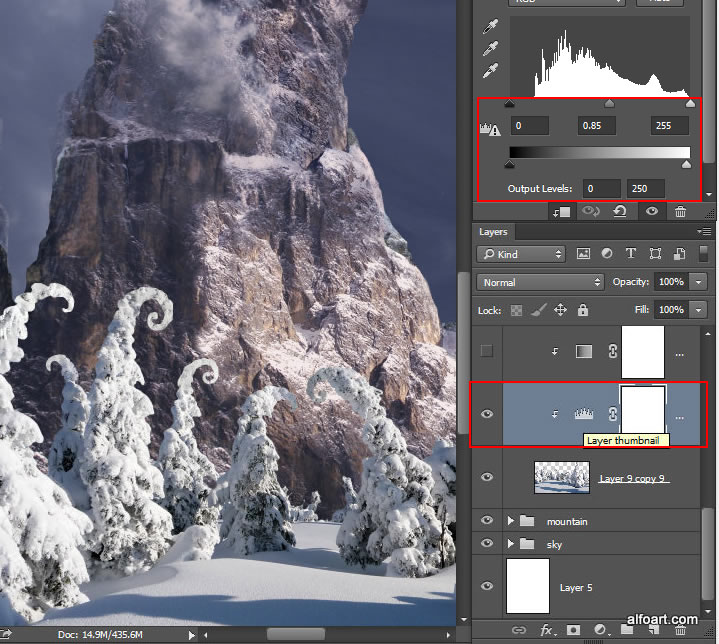Select the Layers panel tab
The height and width of the screenshot is (644, 719).
pos(493,232)
